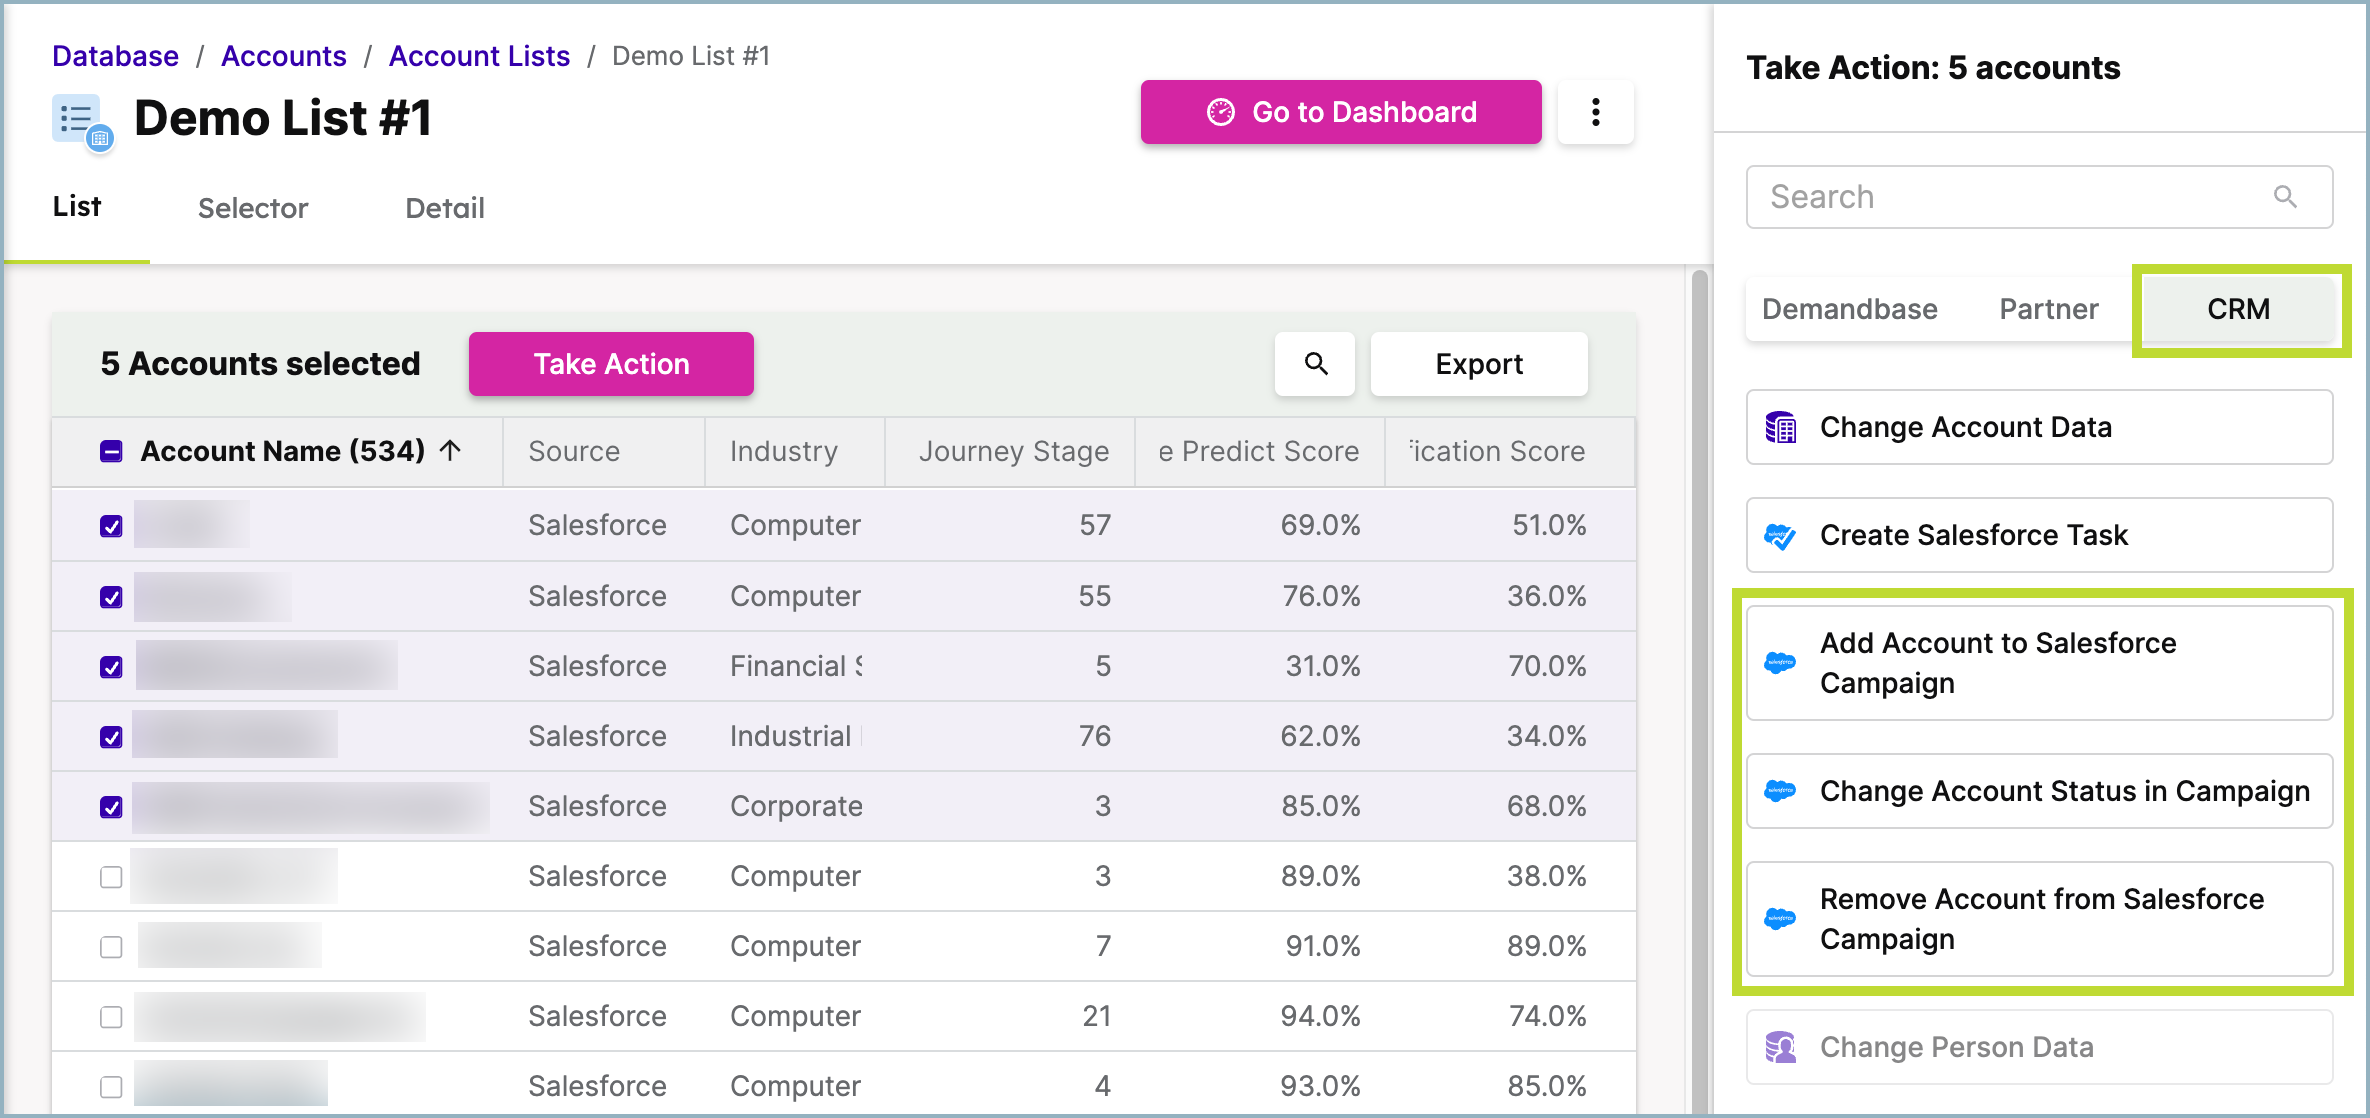The width and height of the screenshot is (2370, 1118).
Task: Click the Take Action button
Action: tap(611, 364)
